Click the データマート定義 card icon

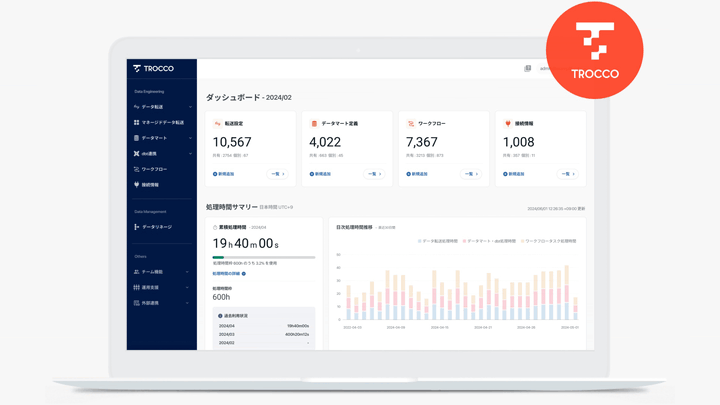pos(314,124)
